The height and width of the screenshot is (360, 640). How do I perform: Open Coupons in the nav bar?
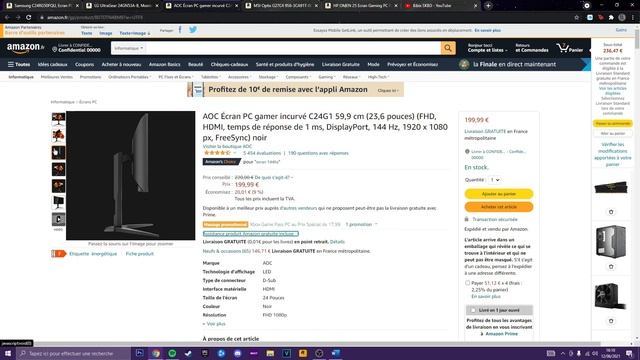[x=84, y=64]
